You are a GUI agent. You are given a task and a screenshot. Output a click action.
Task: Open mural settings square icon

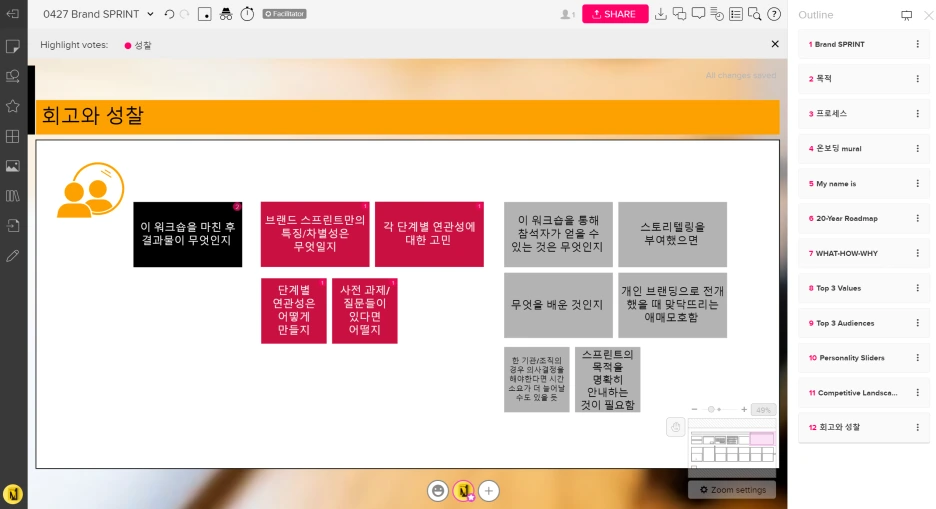205,14
